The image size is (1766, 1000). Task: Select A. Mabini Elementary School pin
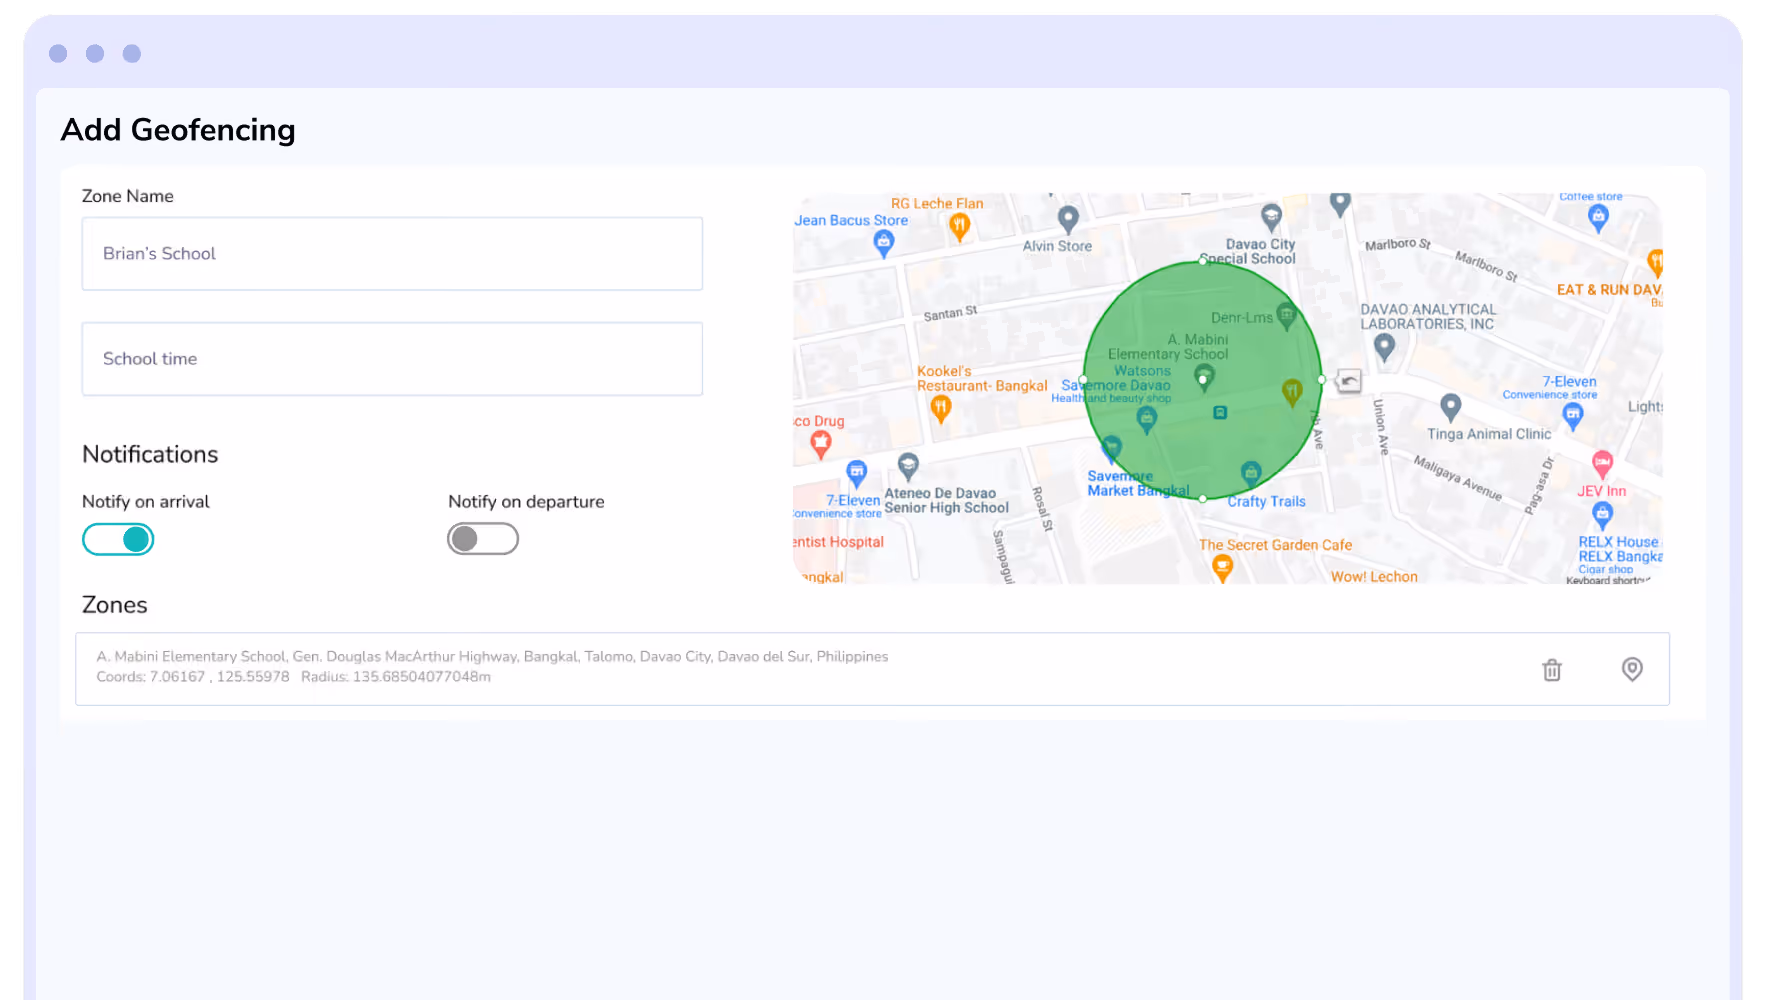tap(1204, 377)
